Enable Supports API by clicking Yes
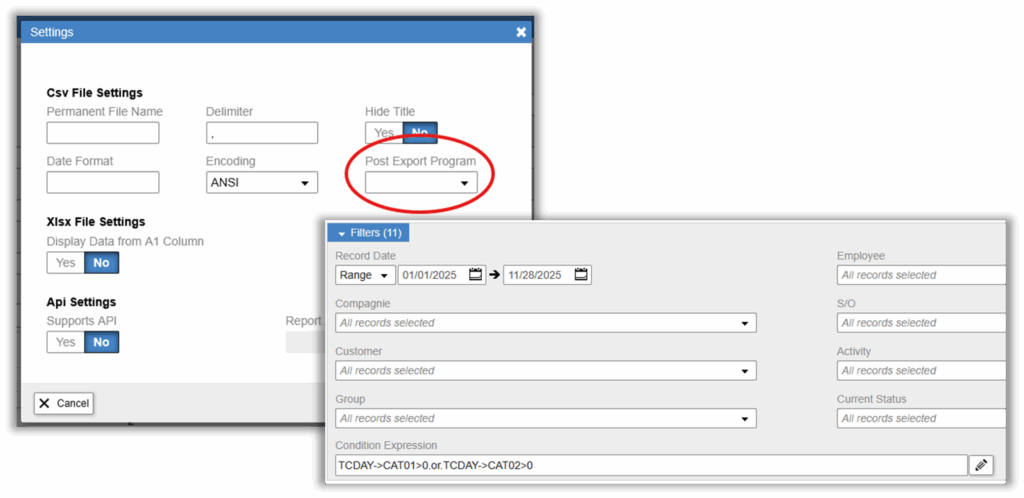The width and height of the screenshot is (1024, 498). 65,342
